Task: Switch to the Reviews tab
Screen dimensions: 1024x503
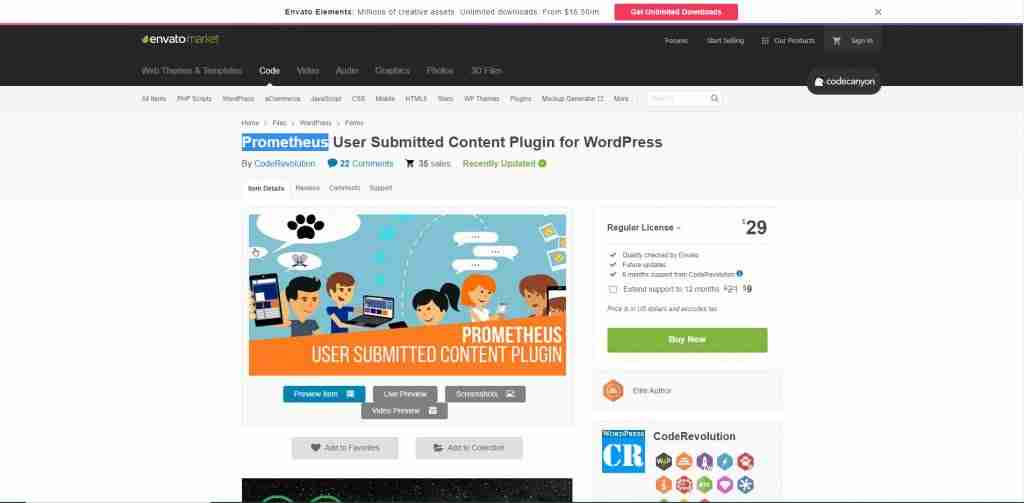Action: click(x=307, y=188)
